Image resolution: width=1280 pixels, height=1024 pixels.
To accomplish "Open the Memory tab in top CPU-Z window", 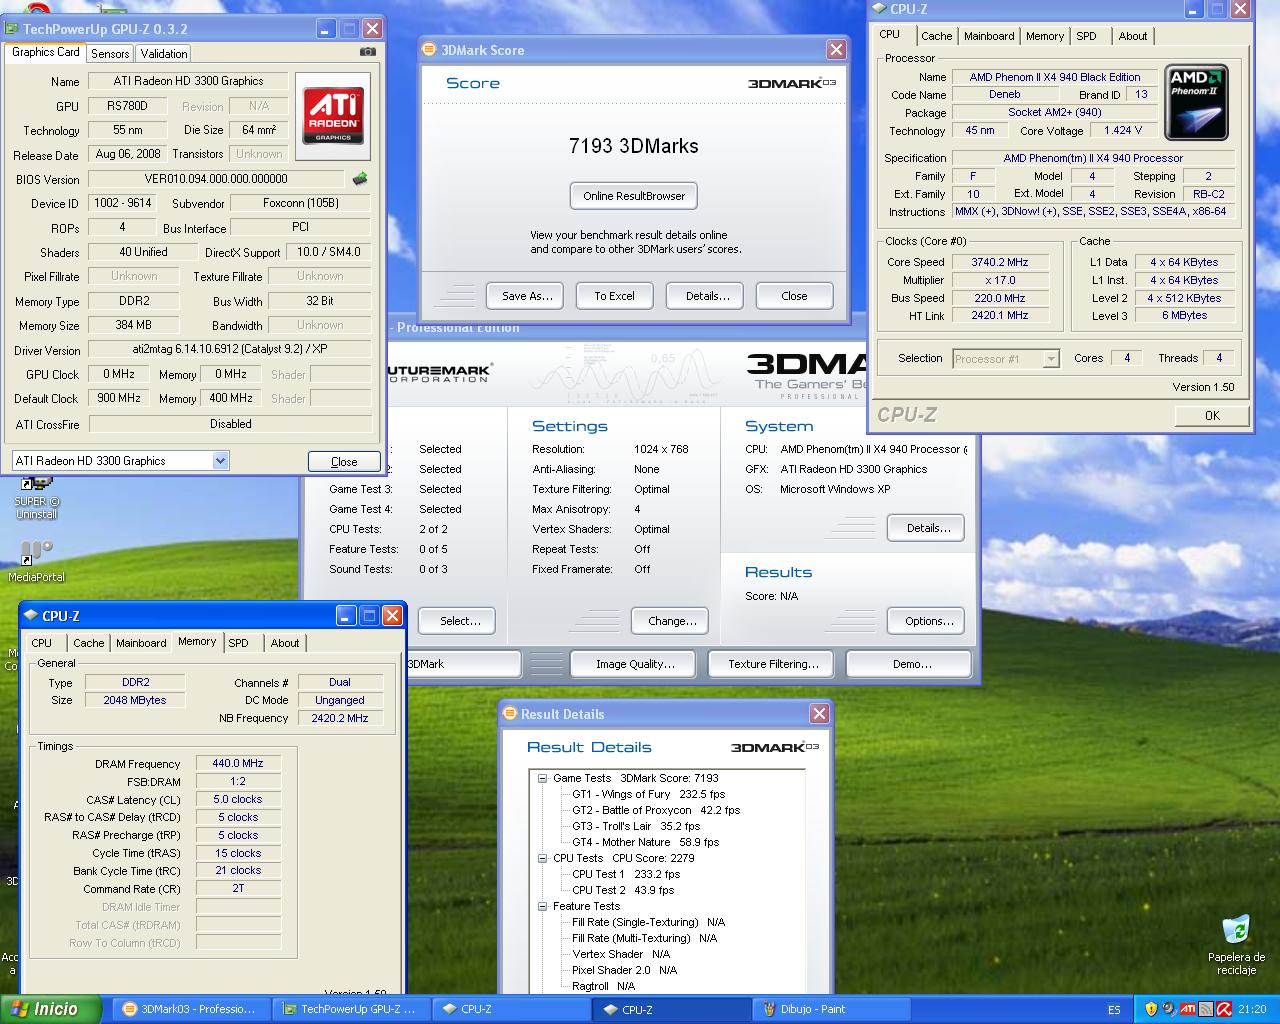I will coord(1045,36).
